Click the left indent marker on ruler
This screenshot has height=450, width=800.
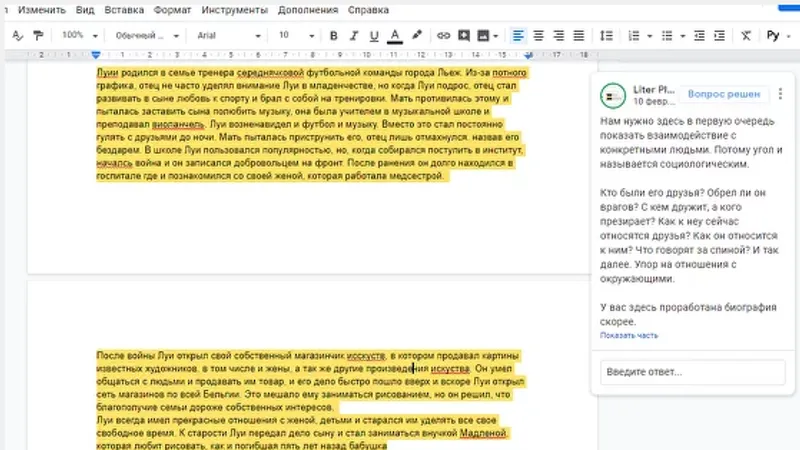(96, 55)
